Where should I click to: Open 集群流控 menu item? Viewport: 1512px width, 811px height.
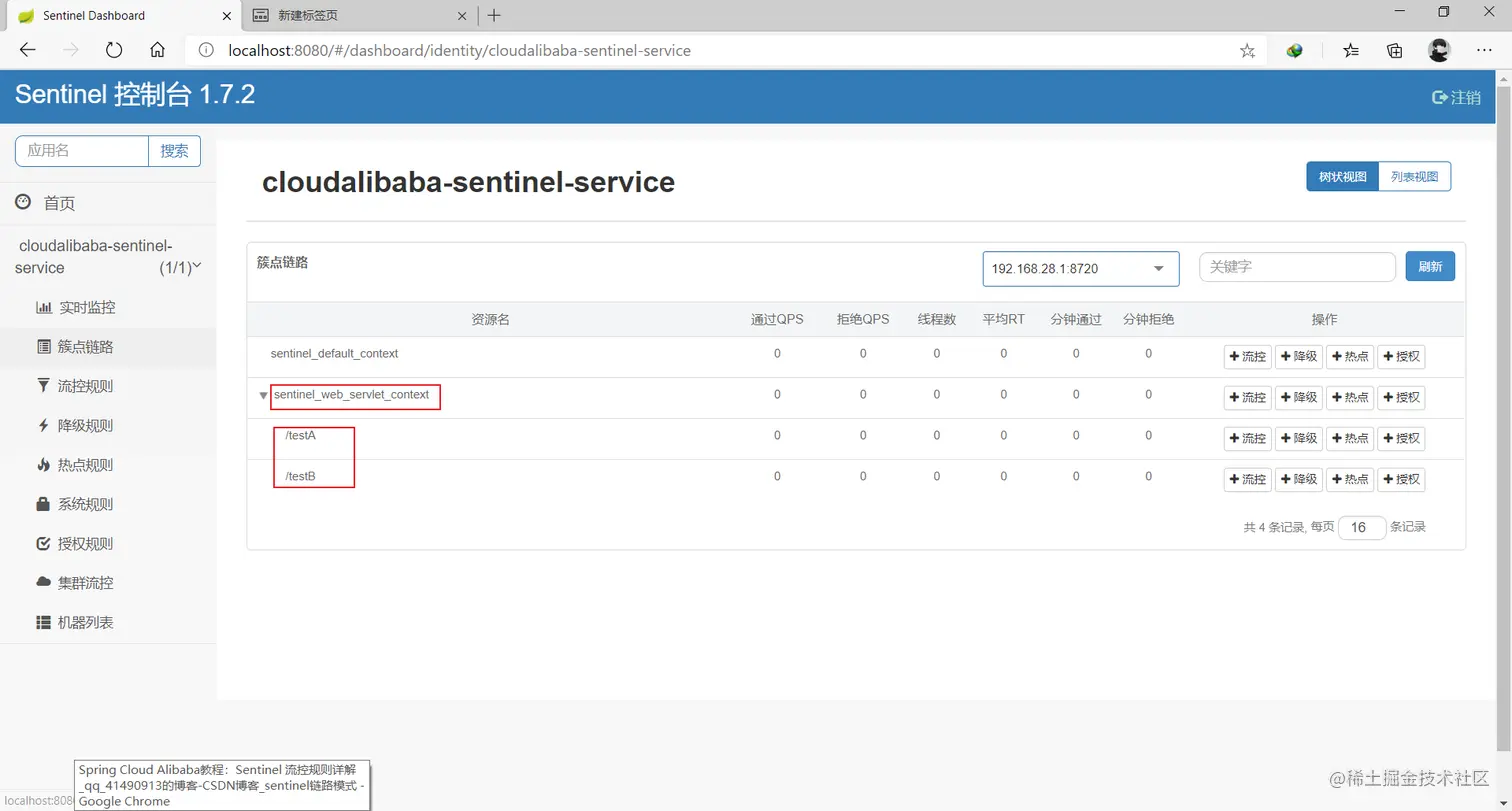[x=76, y=583]
